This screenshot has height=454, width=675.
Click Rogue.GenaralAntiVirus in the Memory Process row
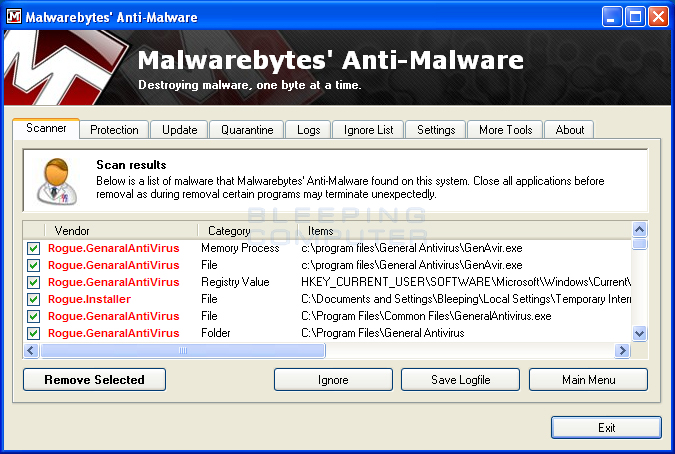114,248
